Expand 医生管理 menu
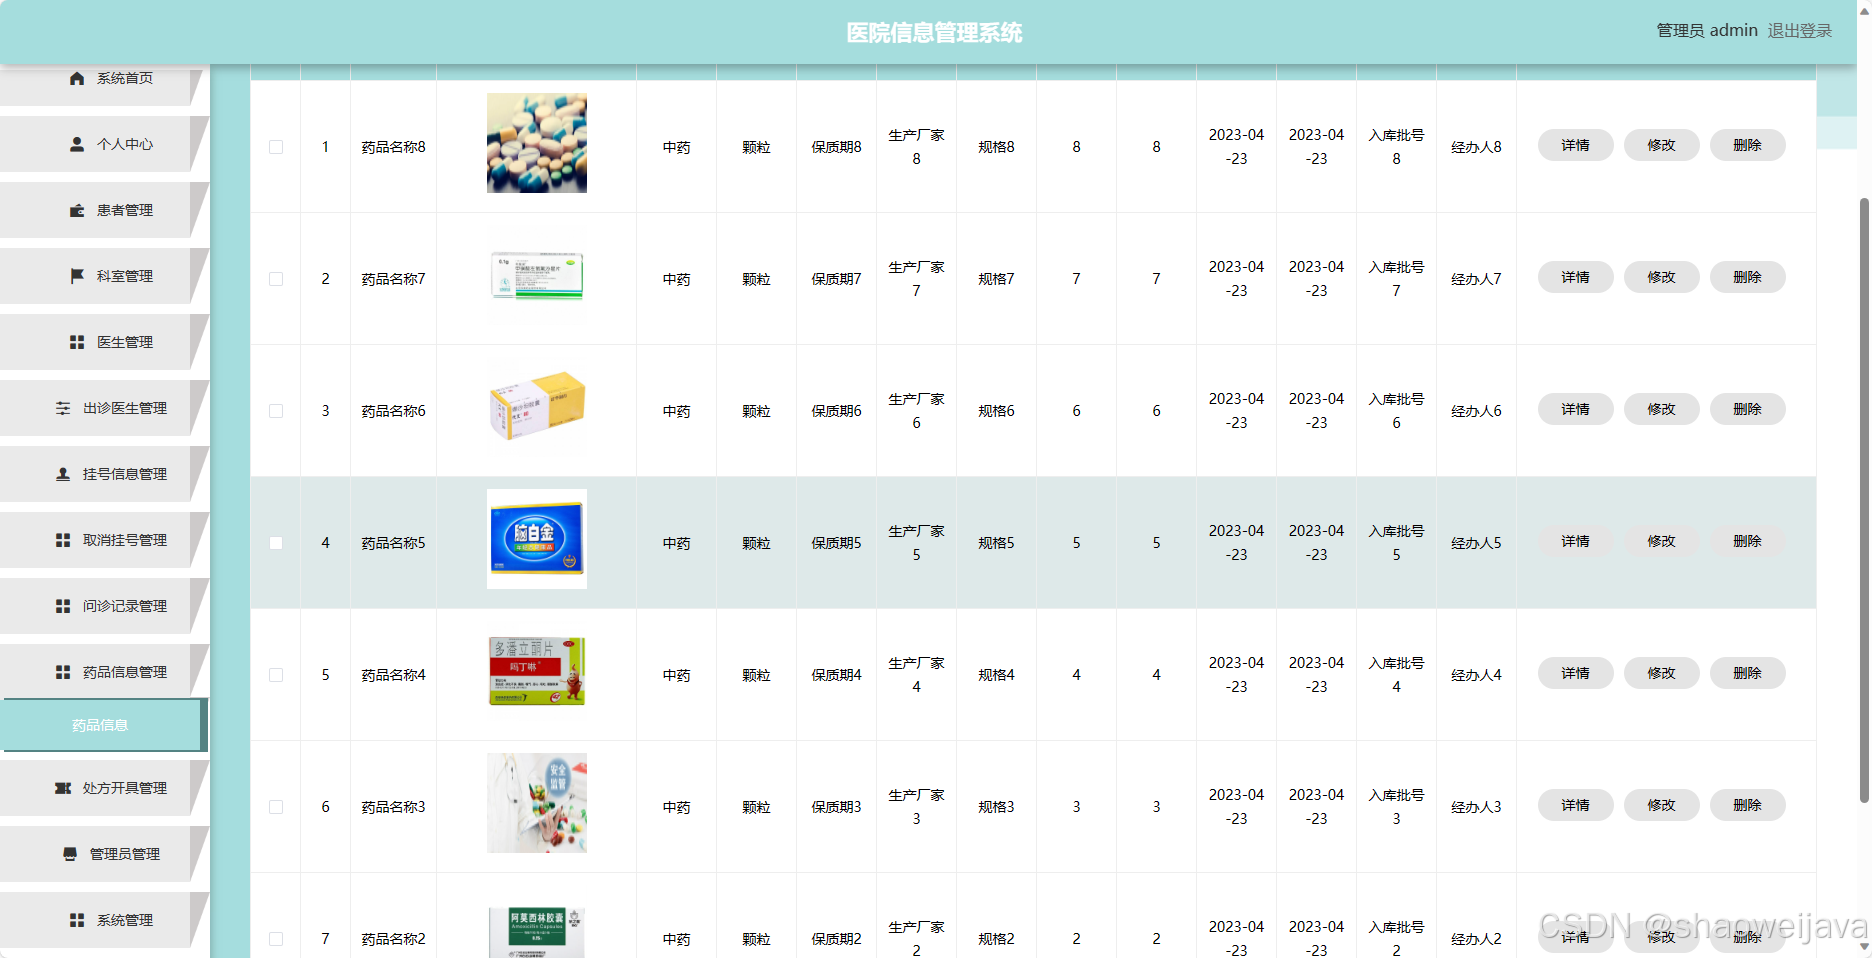The height and width of the screenshot is (958, 1872). [104, 342]
